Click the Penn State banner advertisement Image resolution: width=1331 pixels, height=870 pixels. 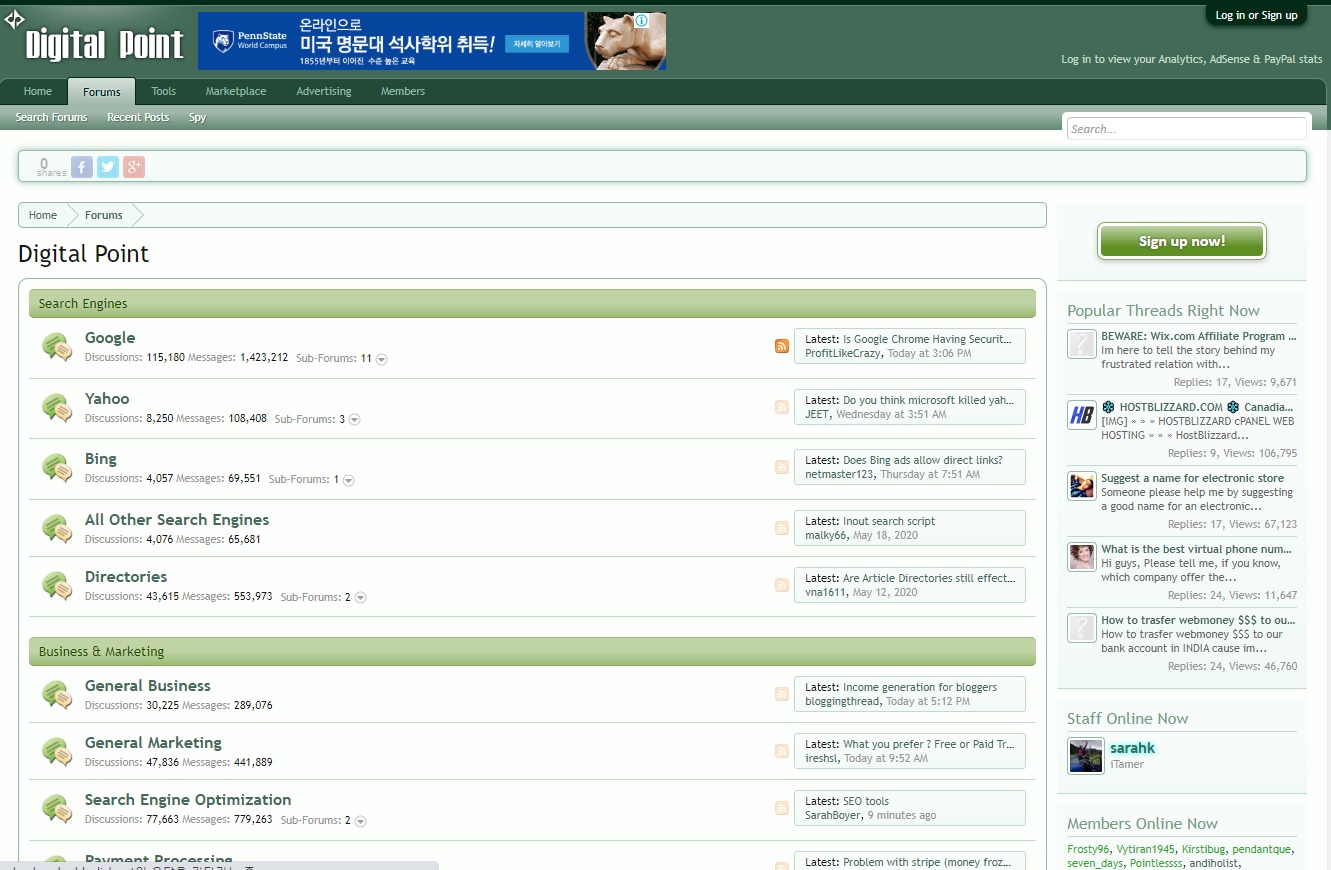(432, 41)
